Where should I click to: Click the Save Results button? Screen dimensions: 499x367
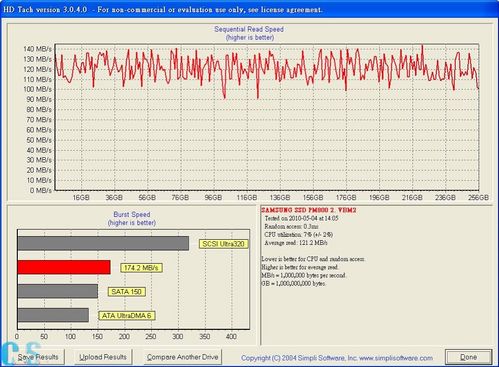click(x=38, y=357)
